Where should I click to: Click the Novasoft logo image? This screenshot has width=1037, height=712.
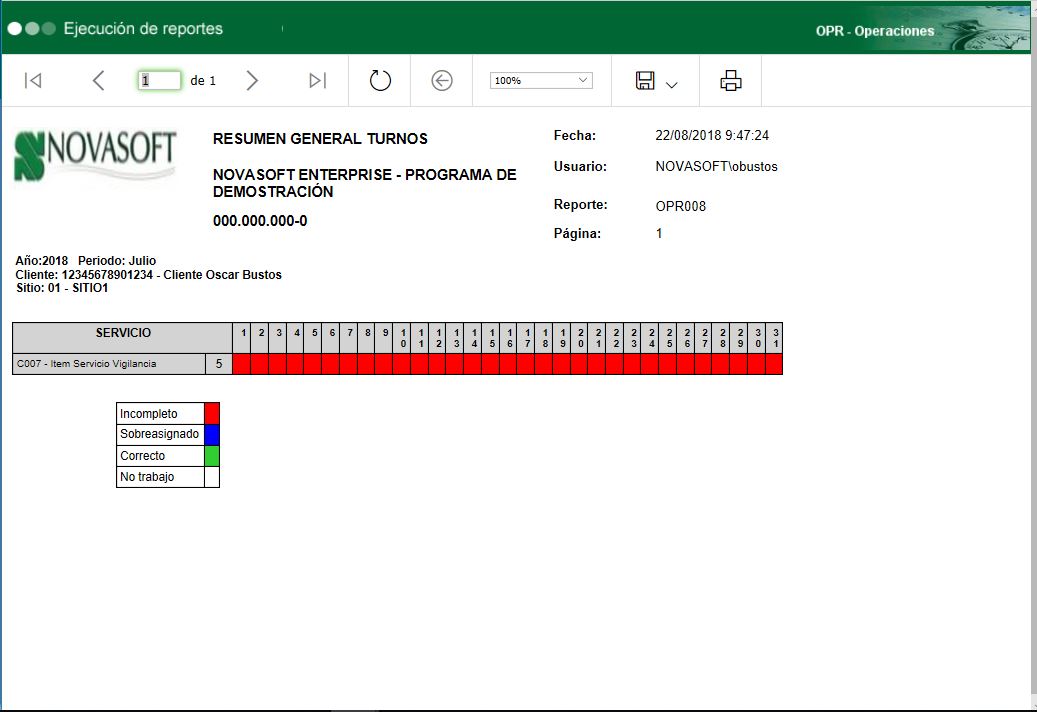tap(96, 155)
